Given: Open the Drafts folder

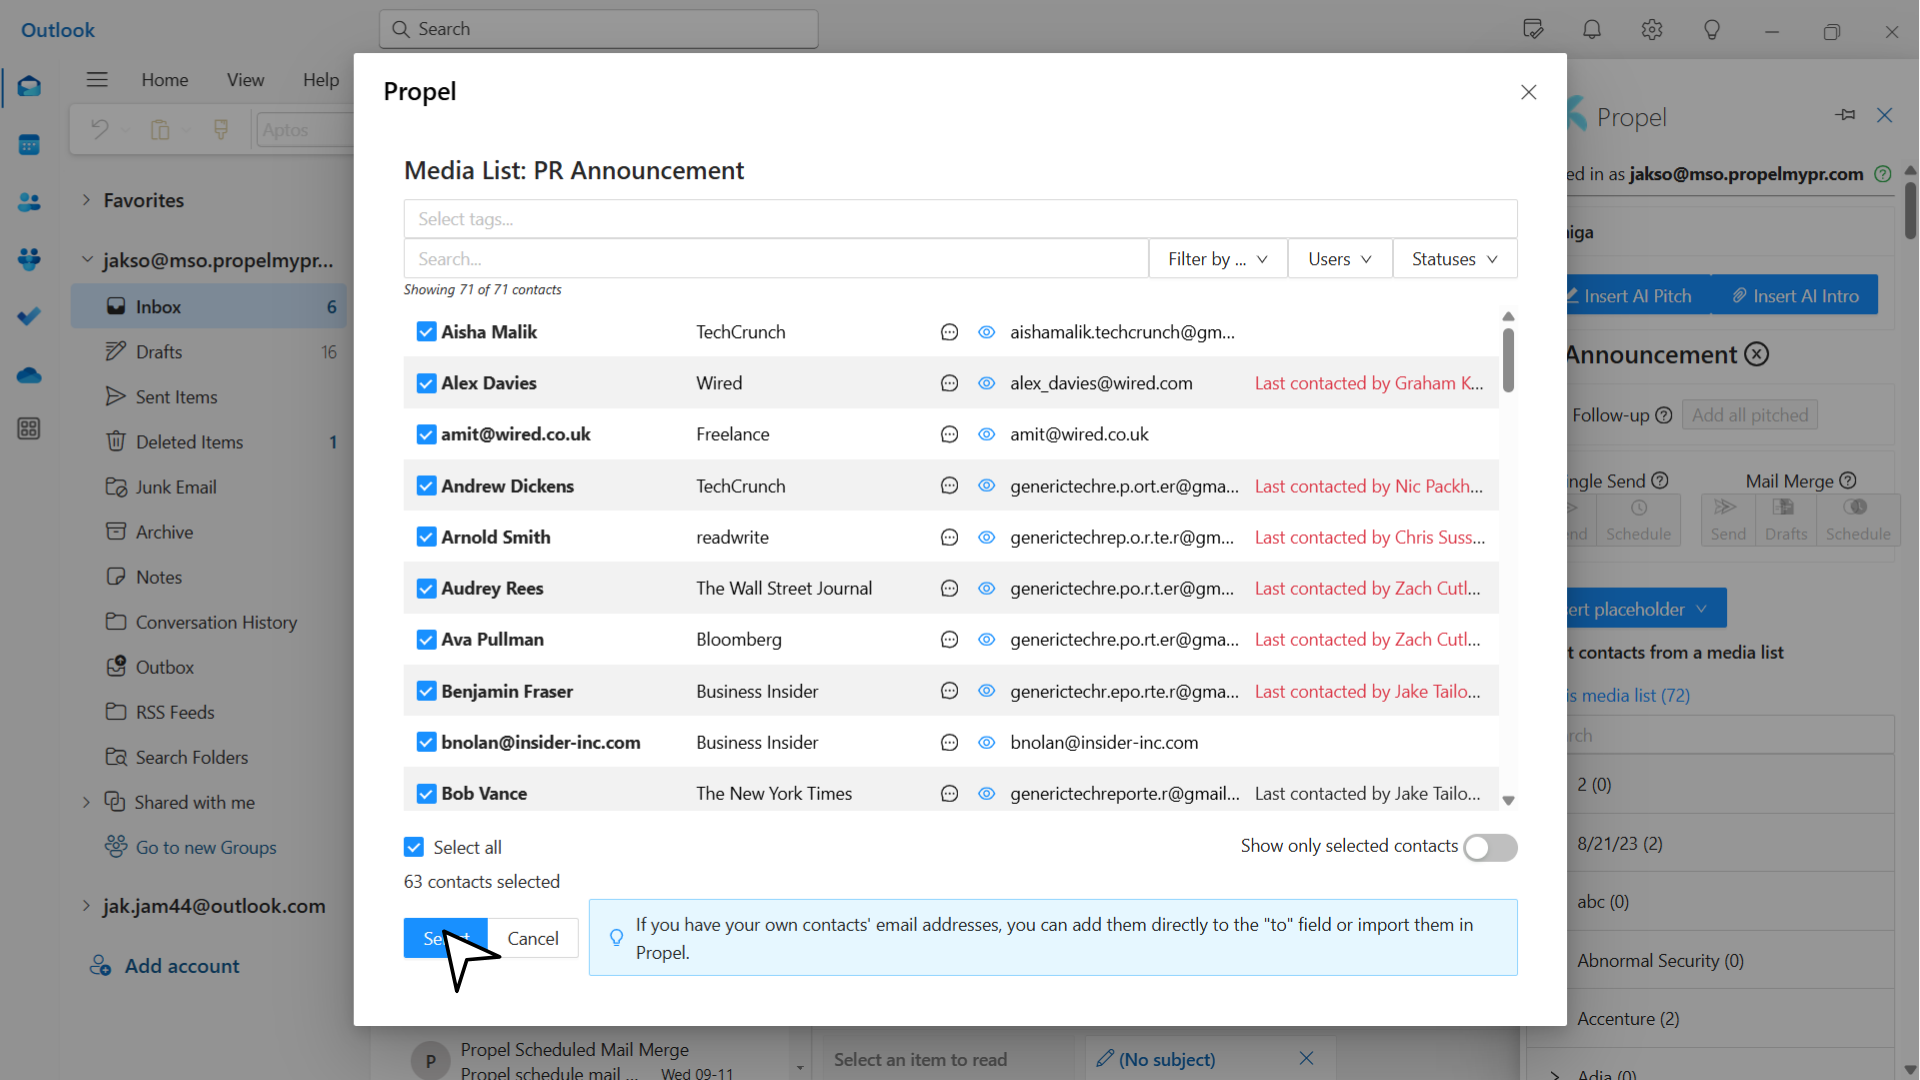Looking at the screenshot, I should pyautogui.click(x=208, y=352).
